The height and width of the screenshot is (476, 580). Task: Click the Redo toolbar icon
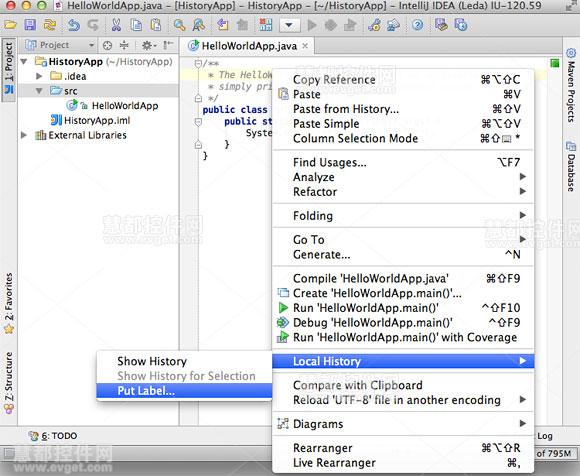[93, 25]
